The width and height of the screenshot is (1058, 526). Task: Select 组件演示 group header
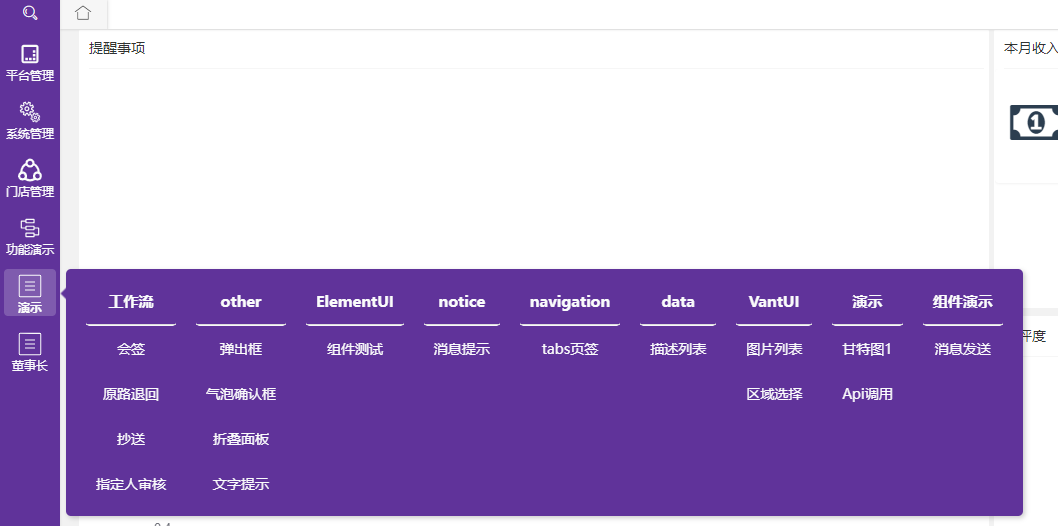[963, 302]
